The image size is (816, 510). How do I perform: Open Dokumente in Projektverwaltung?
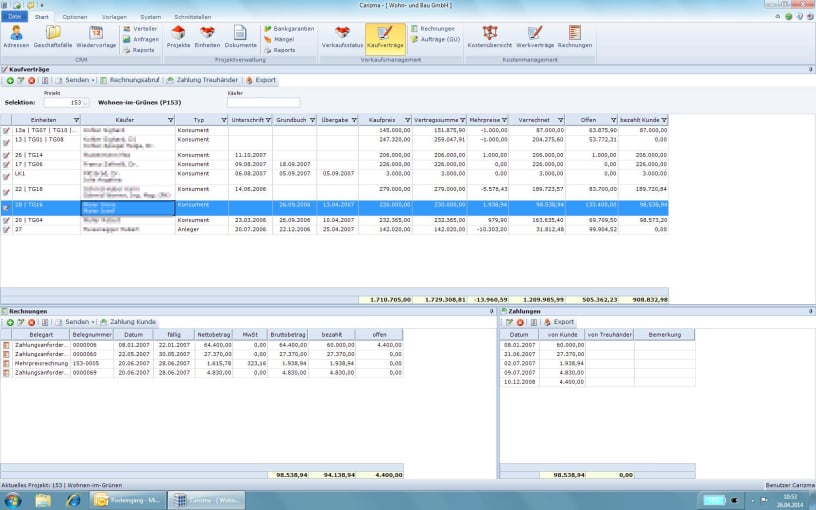coord(240,37)
